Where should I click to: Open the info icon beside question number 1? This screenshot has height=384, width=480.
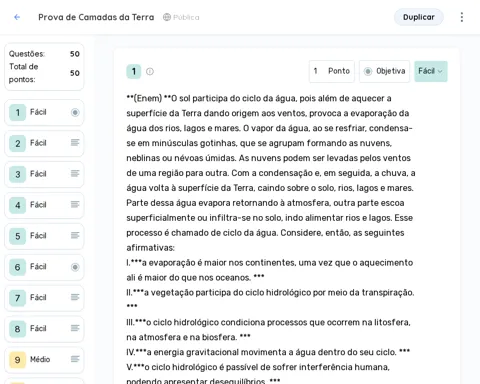tap(150, 71)
